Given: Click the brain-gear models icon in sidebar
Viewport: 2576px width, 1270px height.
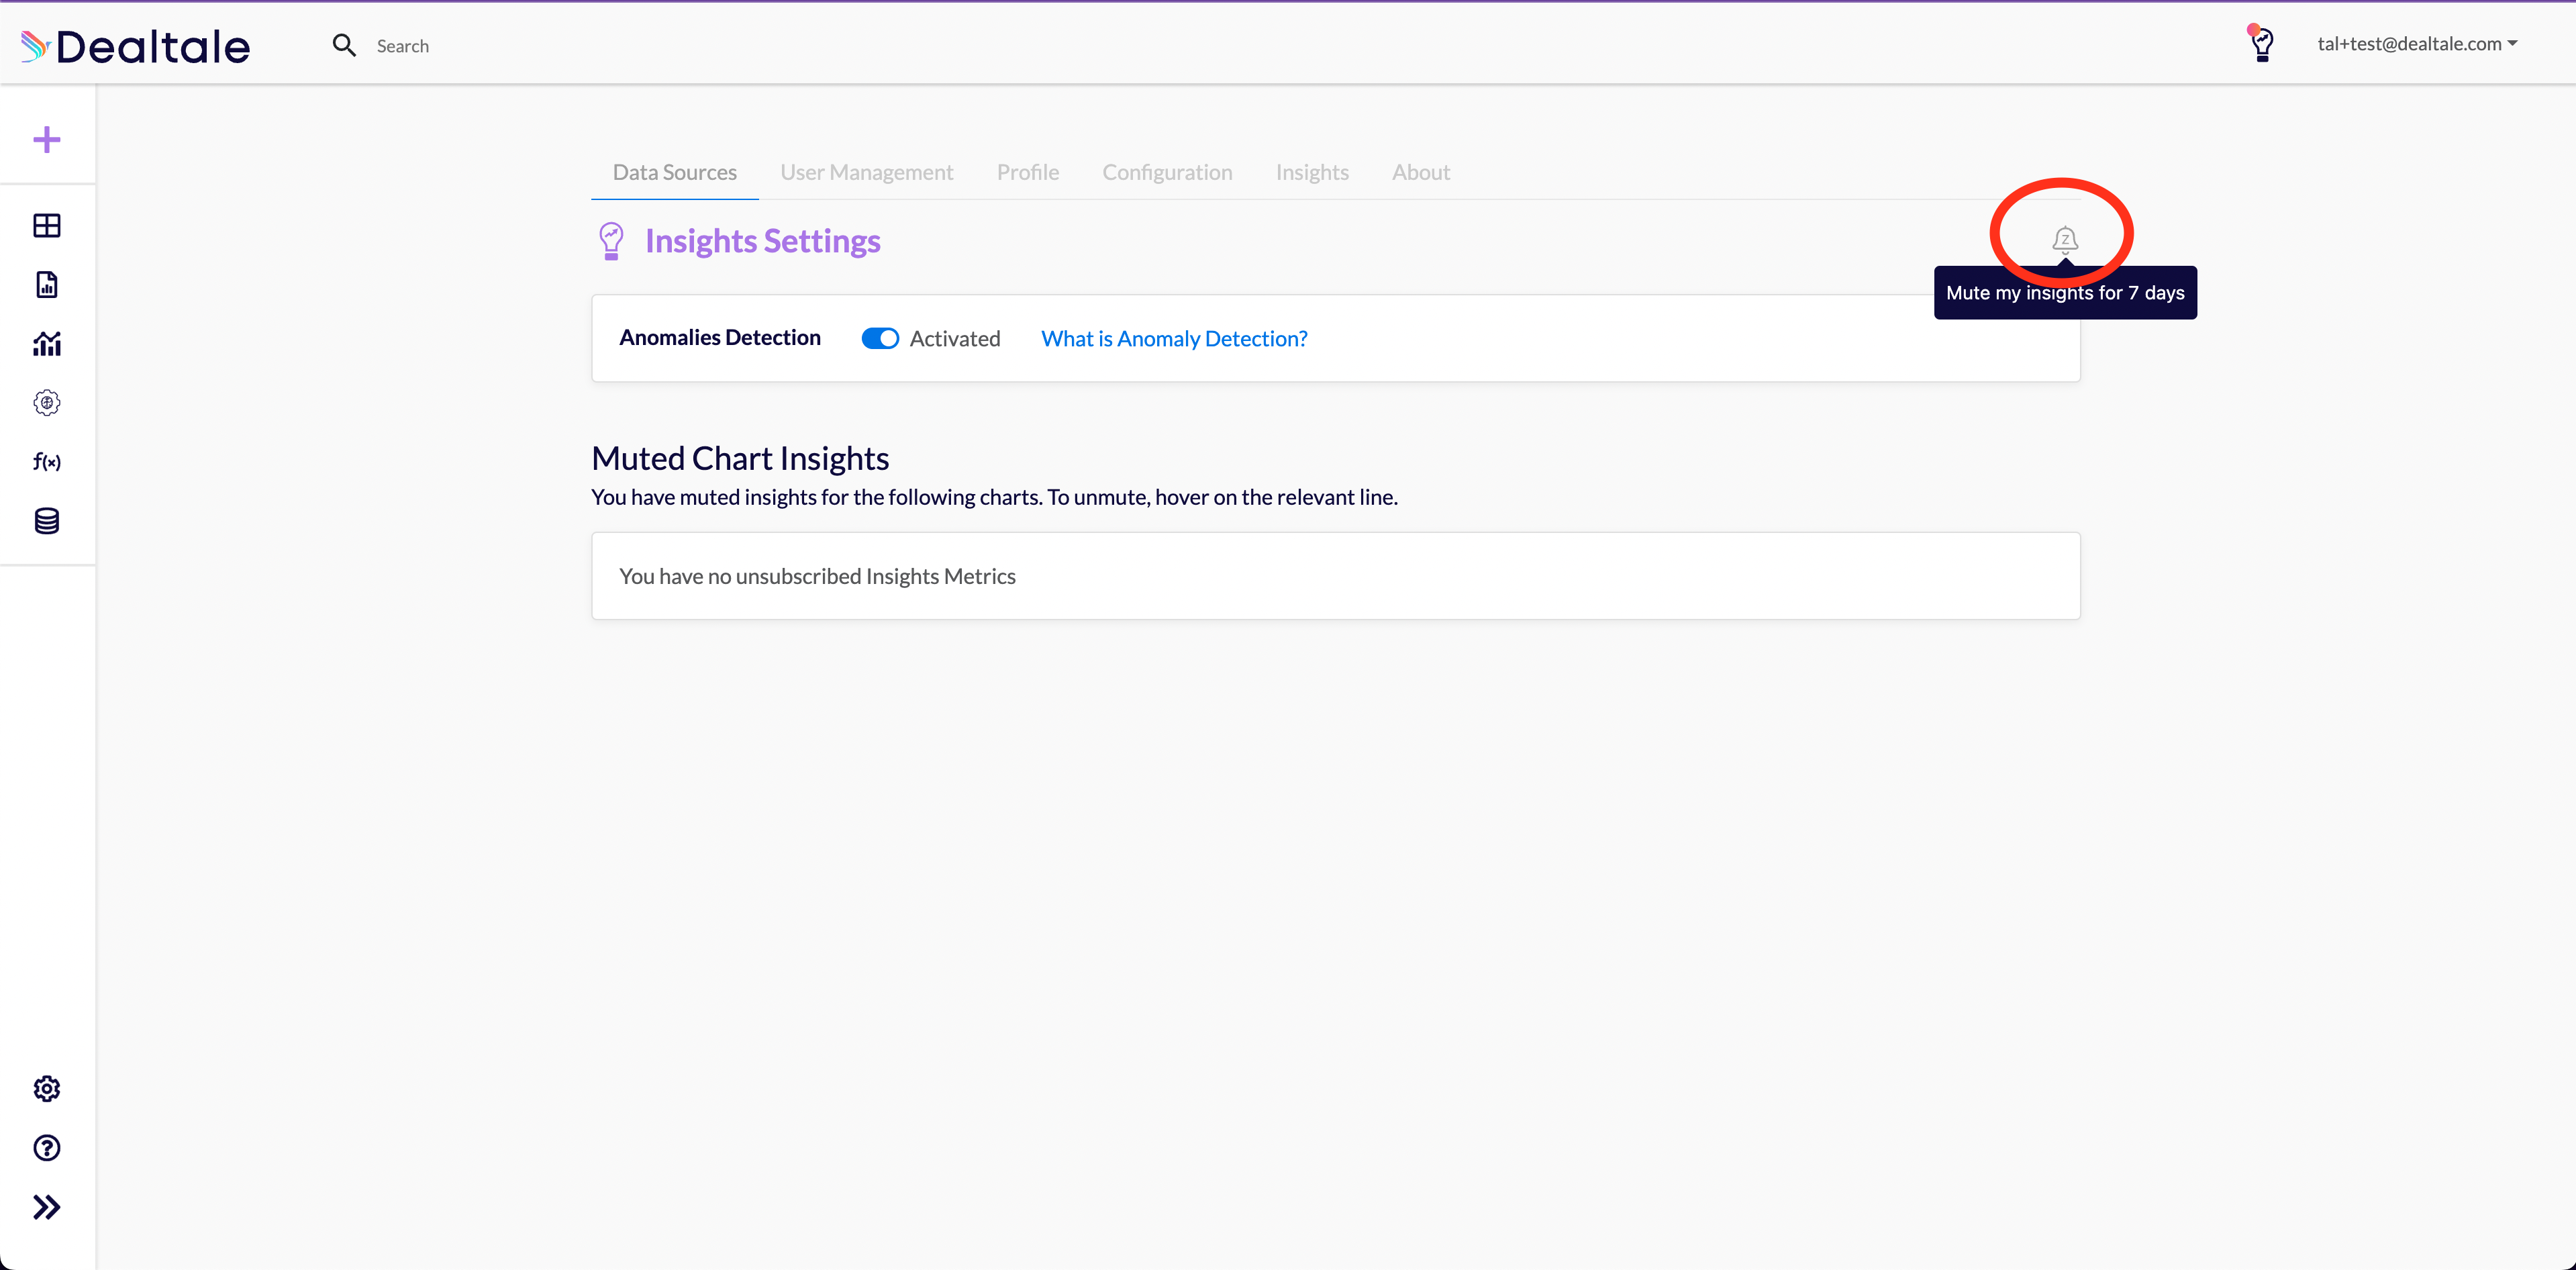Looking at the screenshot, I should click(47, 403).
